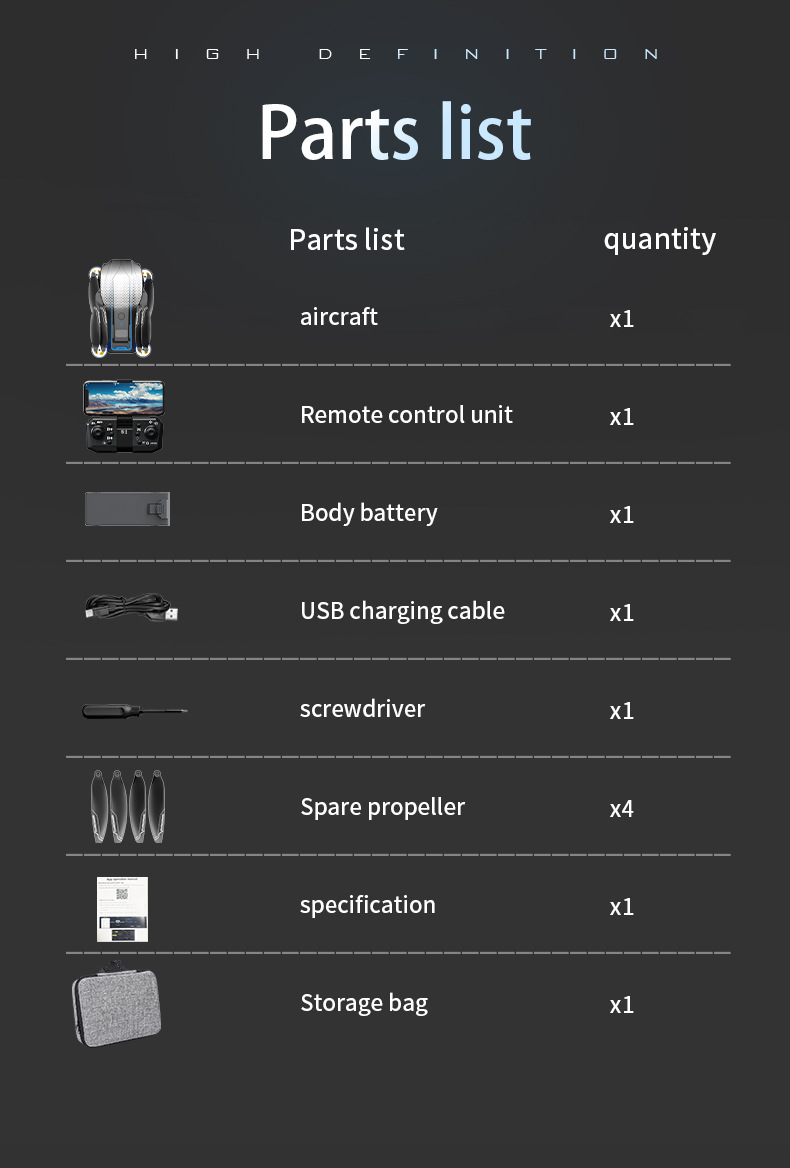Click the 'screwdriver' label
The image size is (790, 1168).
(362, 709)
